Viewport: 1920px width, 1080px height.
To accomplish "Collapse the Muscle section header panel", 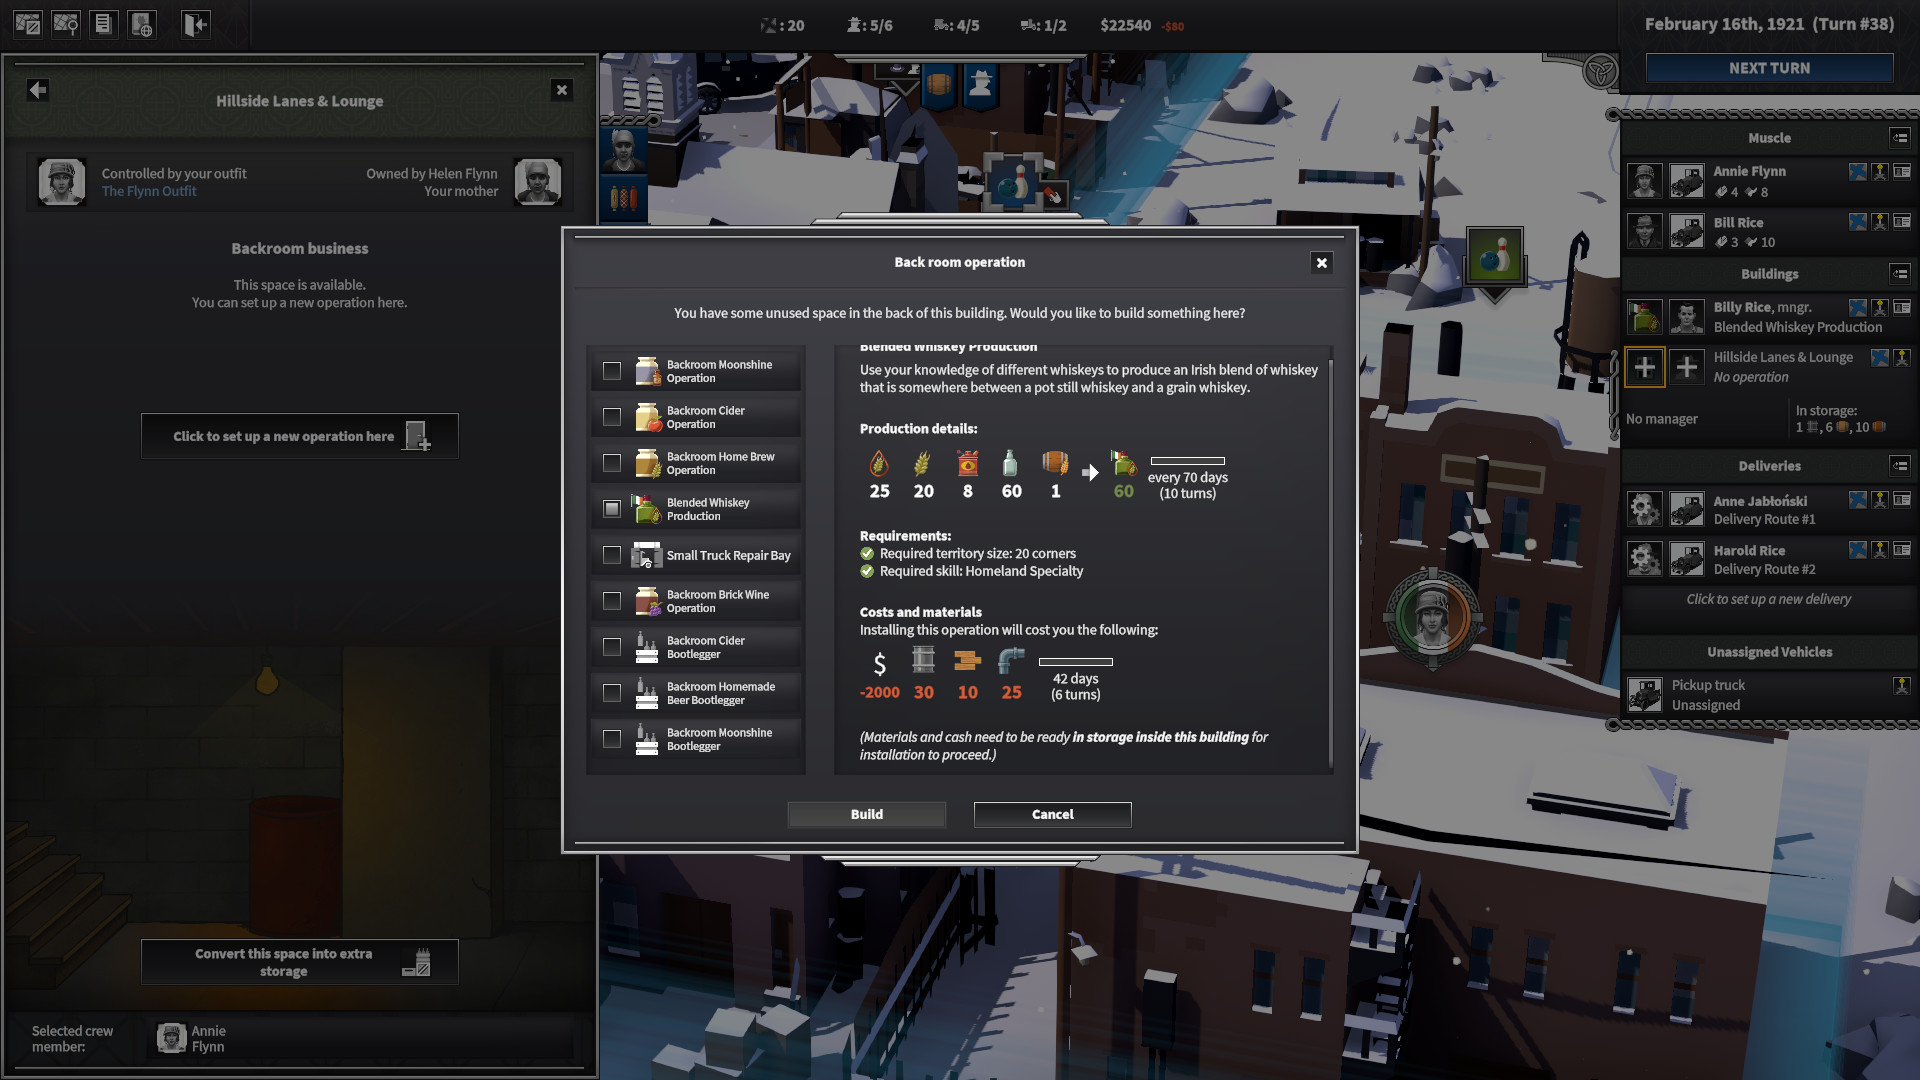I will [1898, 137].
